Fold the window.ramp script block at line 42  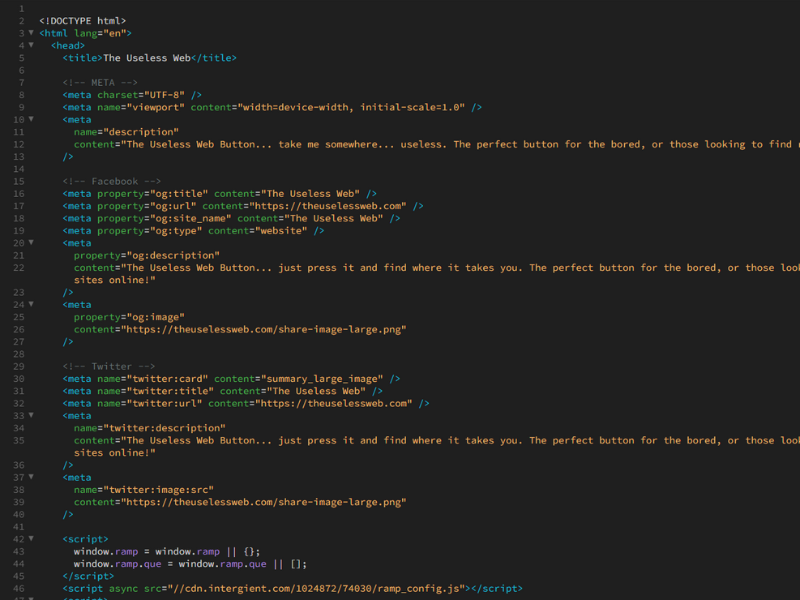tap(30, 539)
